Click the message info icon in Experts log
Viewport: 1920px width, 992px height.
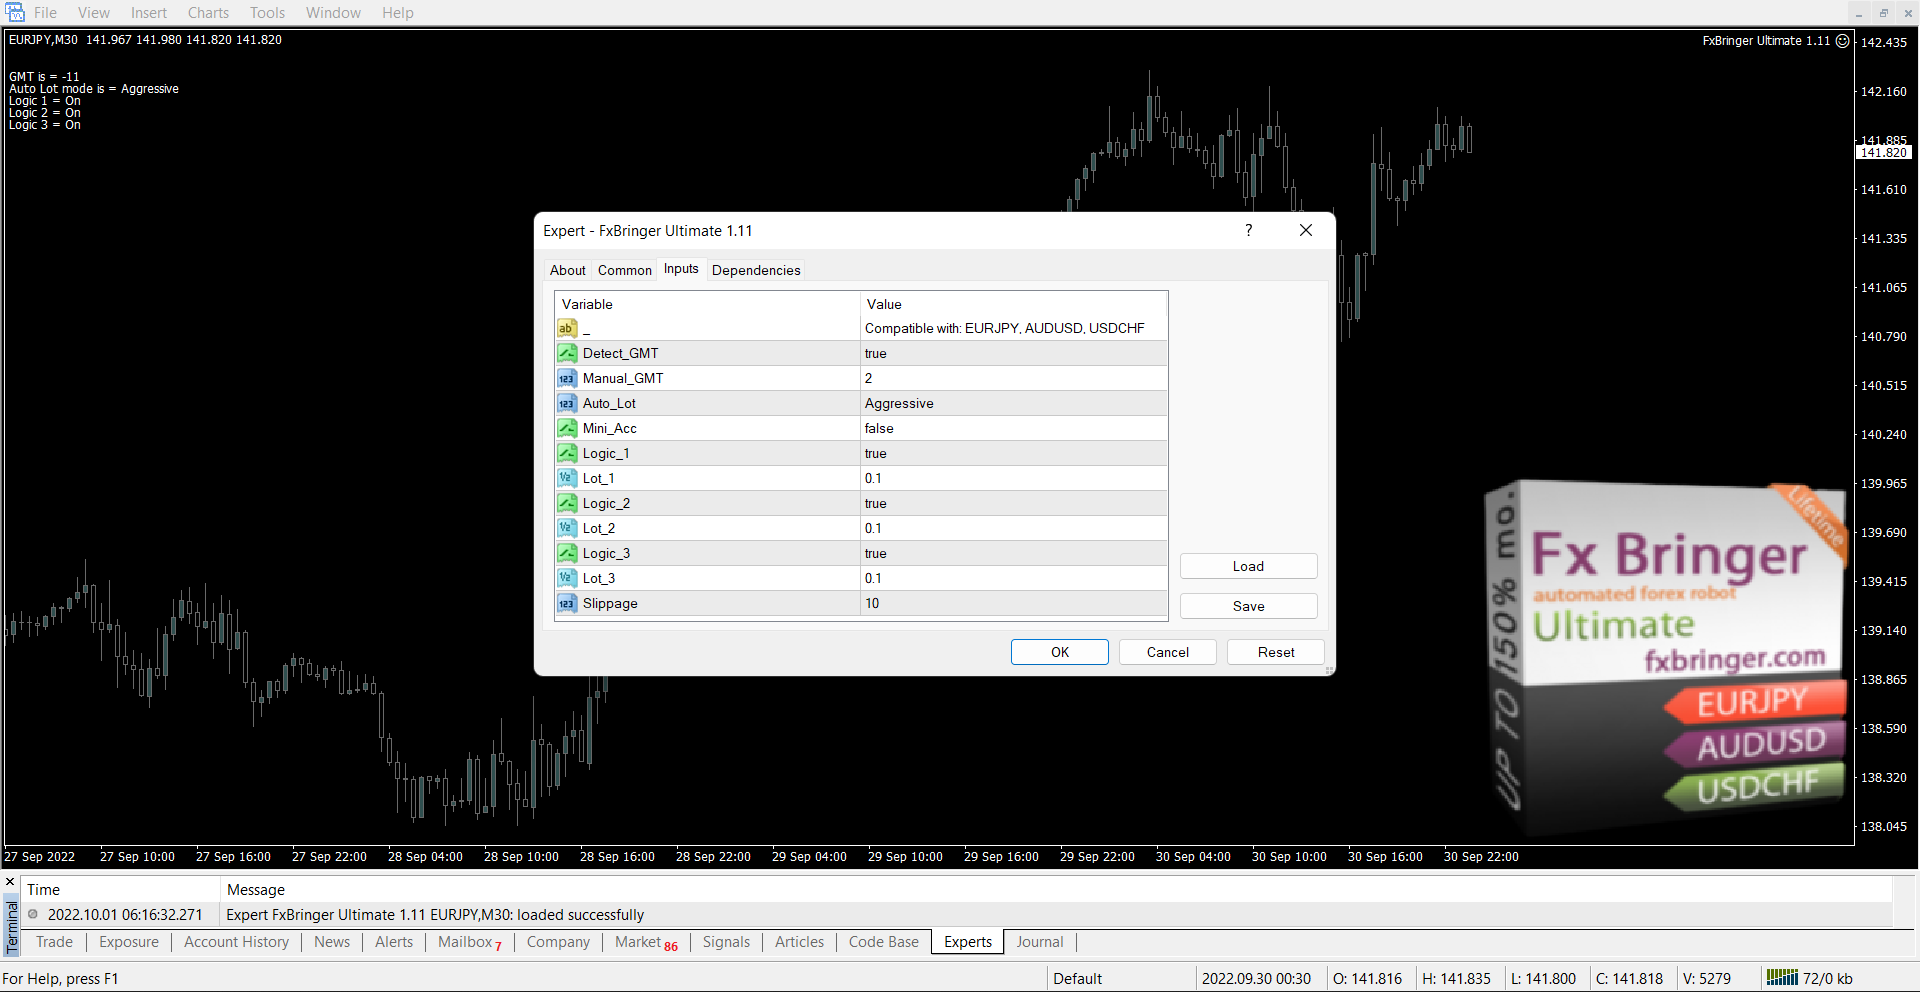tap(33, 914)
